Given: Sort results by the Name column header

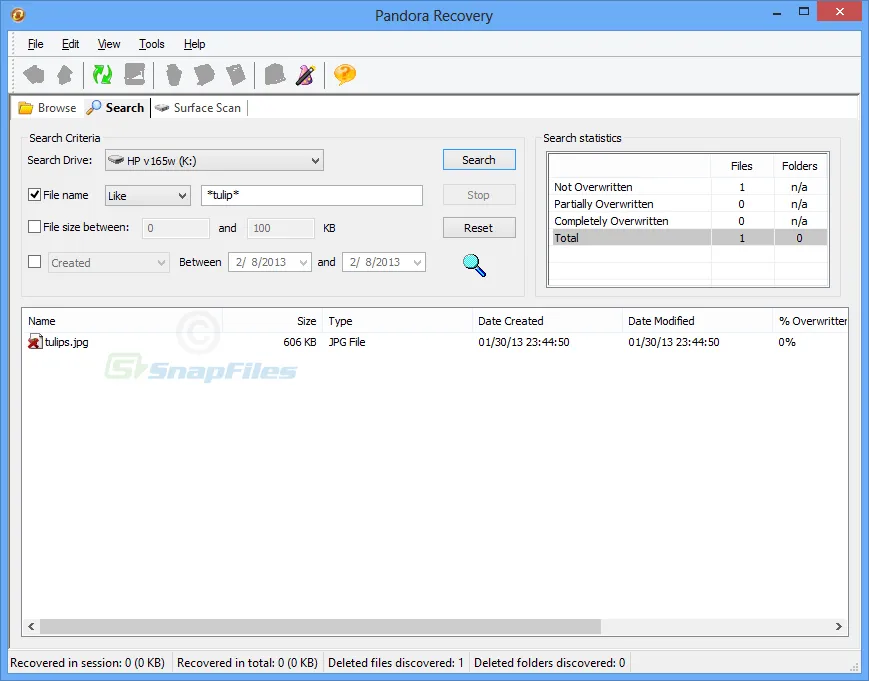Looking at the screenshot, I should point(122,321).
